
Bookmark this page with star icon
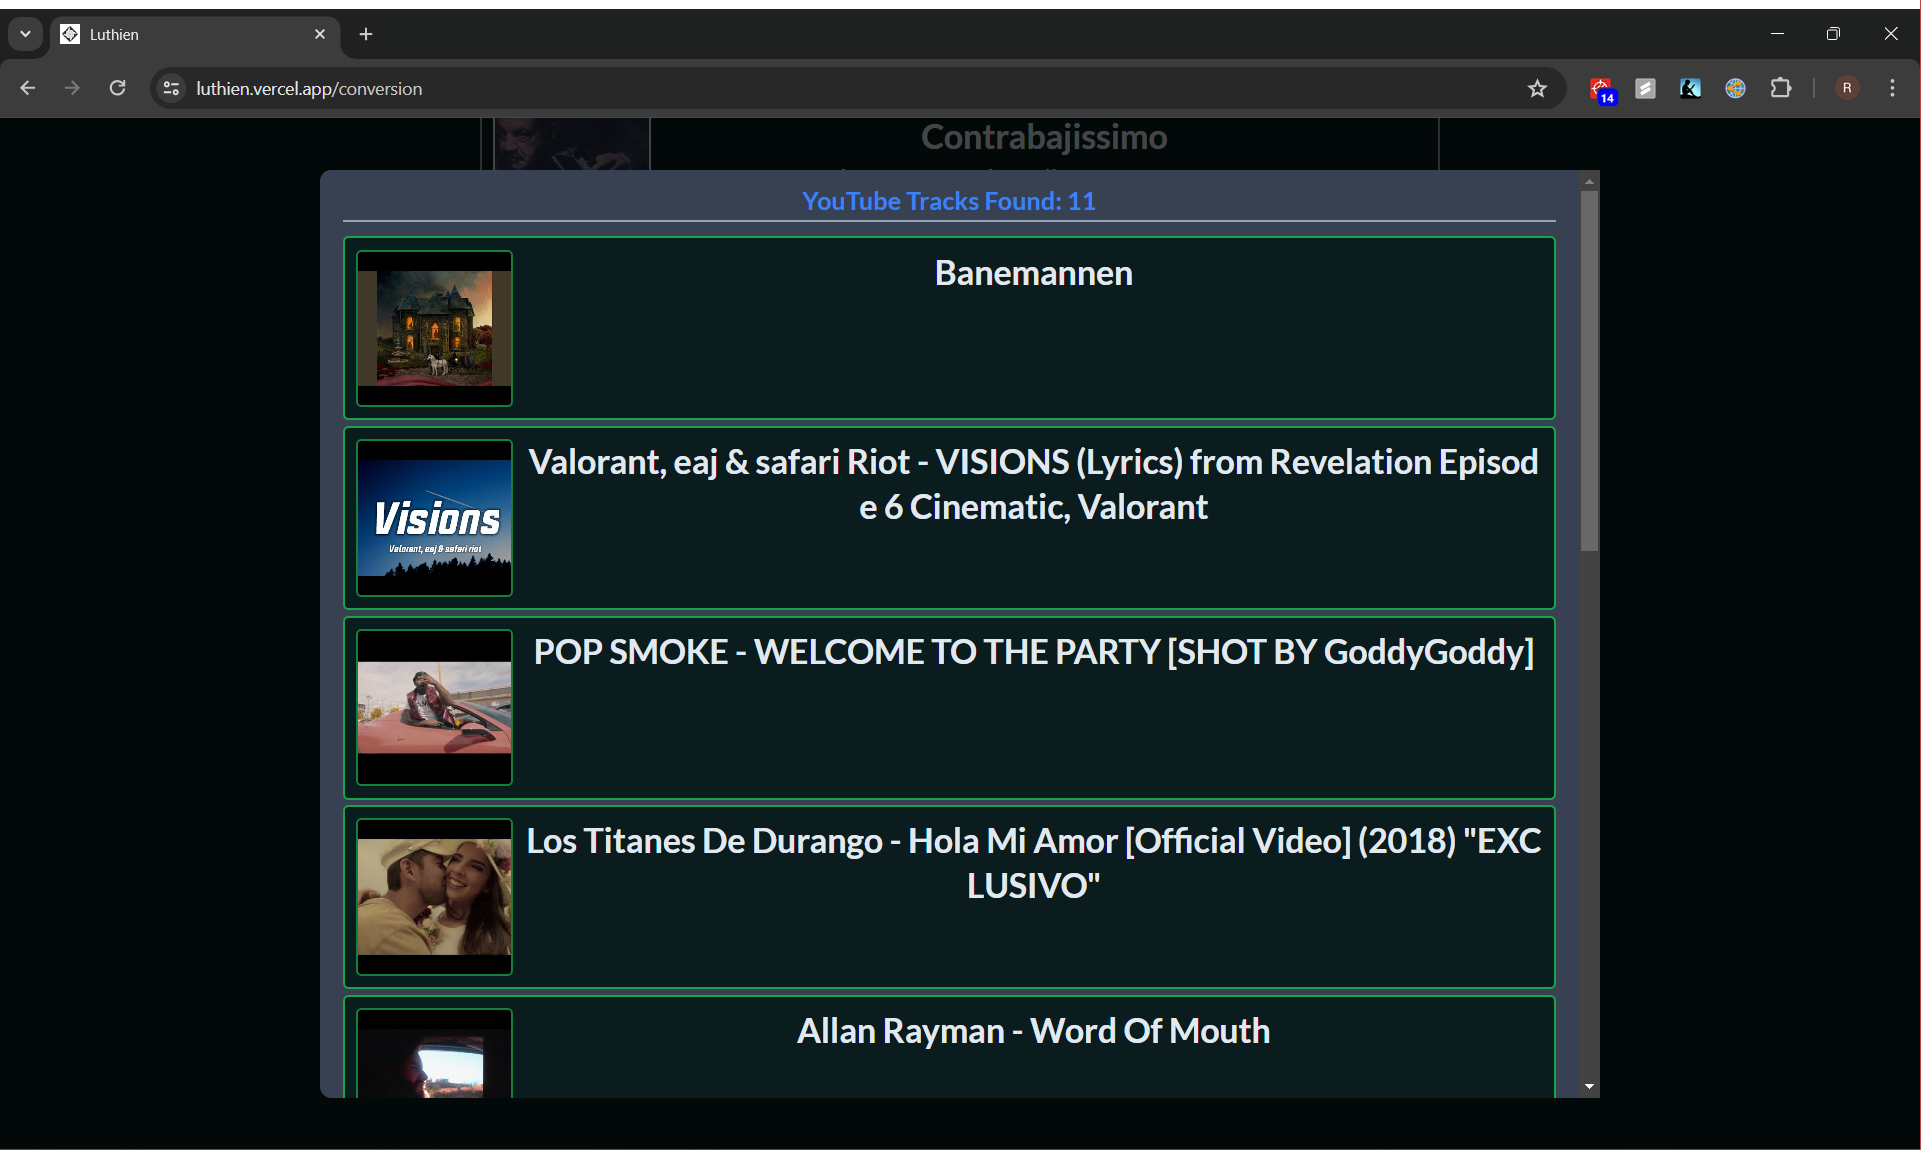click(x=1537, y=89)
